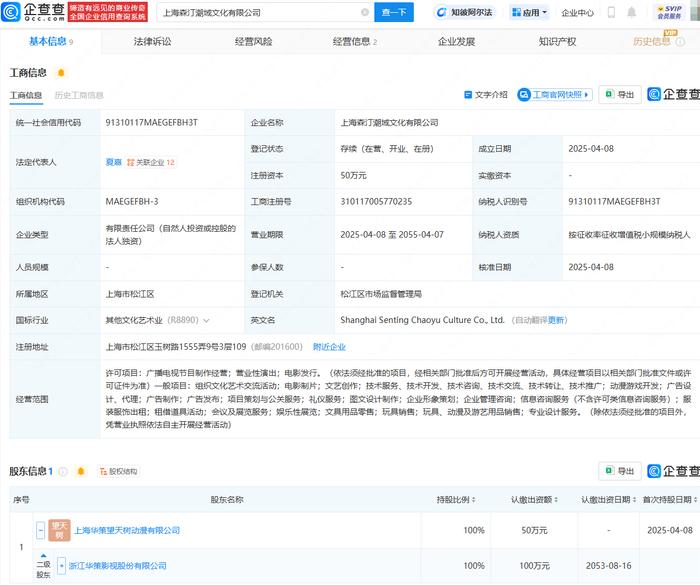Click 文字介绍 button
The height and width of the screenshot is (585, 700).
tap(486, 95)
